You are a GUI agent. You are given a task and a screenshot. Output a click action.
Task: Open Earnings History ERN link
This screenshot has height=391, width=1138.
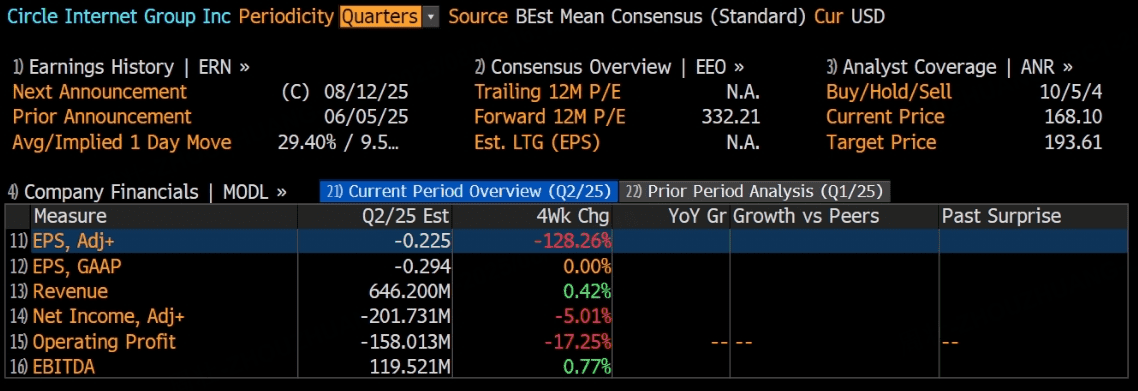point(131,67)
